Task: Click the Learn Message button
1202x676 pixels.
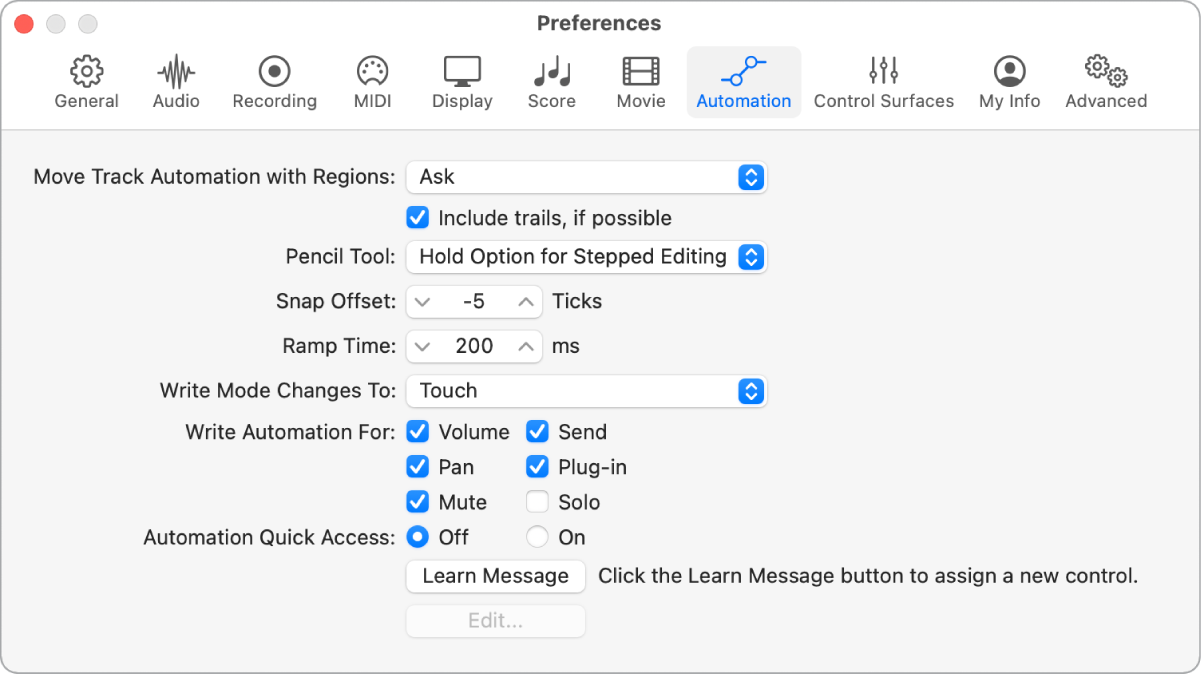Action: tap(495, 576)
